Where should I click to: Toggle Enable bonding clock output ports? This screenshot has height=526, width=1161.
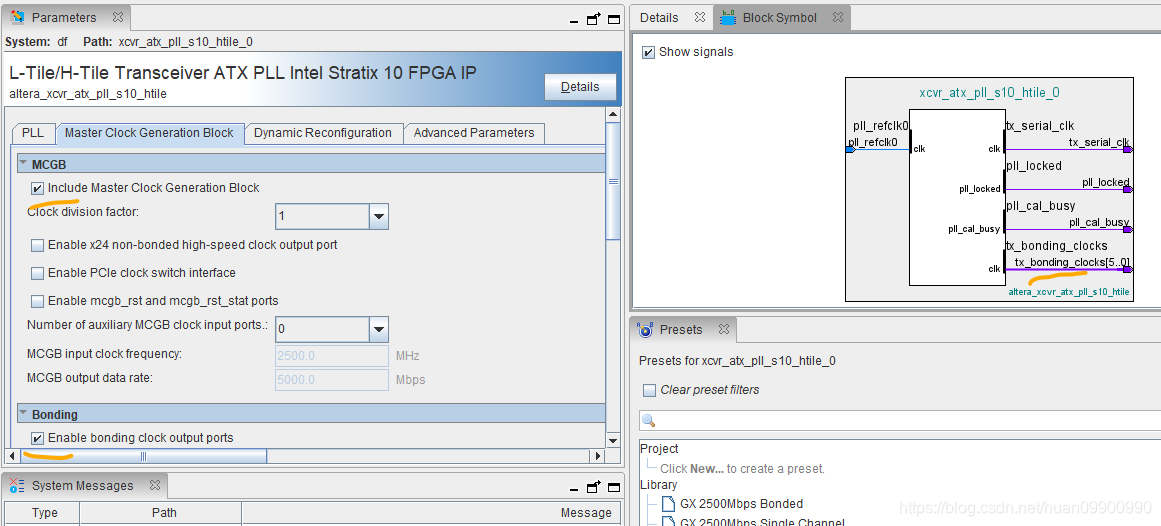tap(37, 439)
